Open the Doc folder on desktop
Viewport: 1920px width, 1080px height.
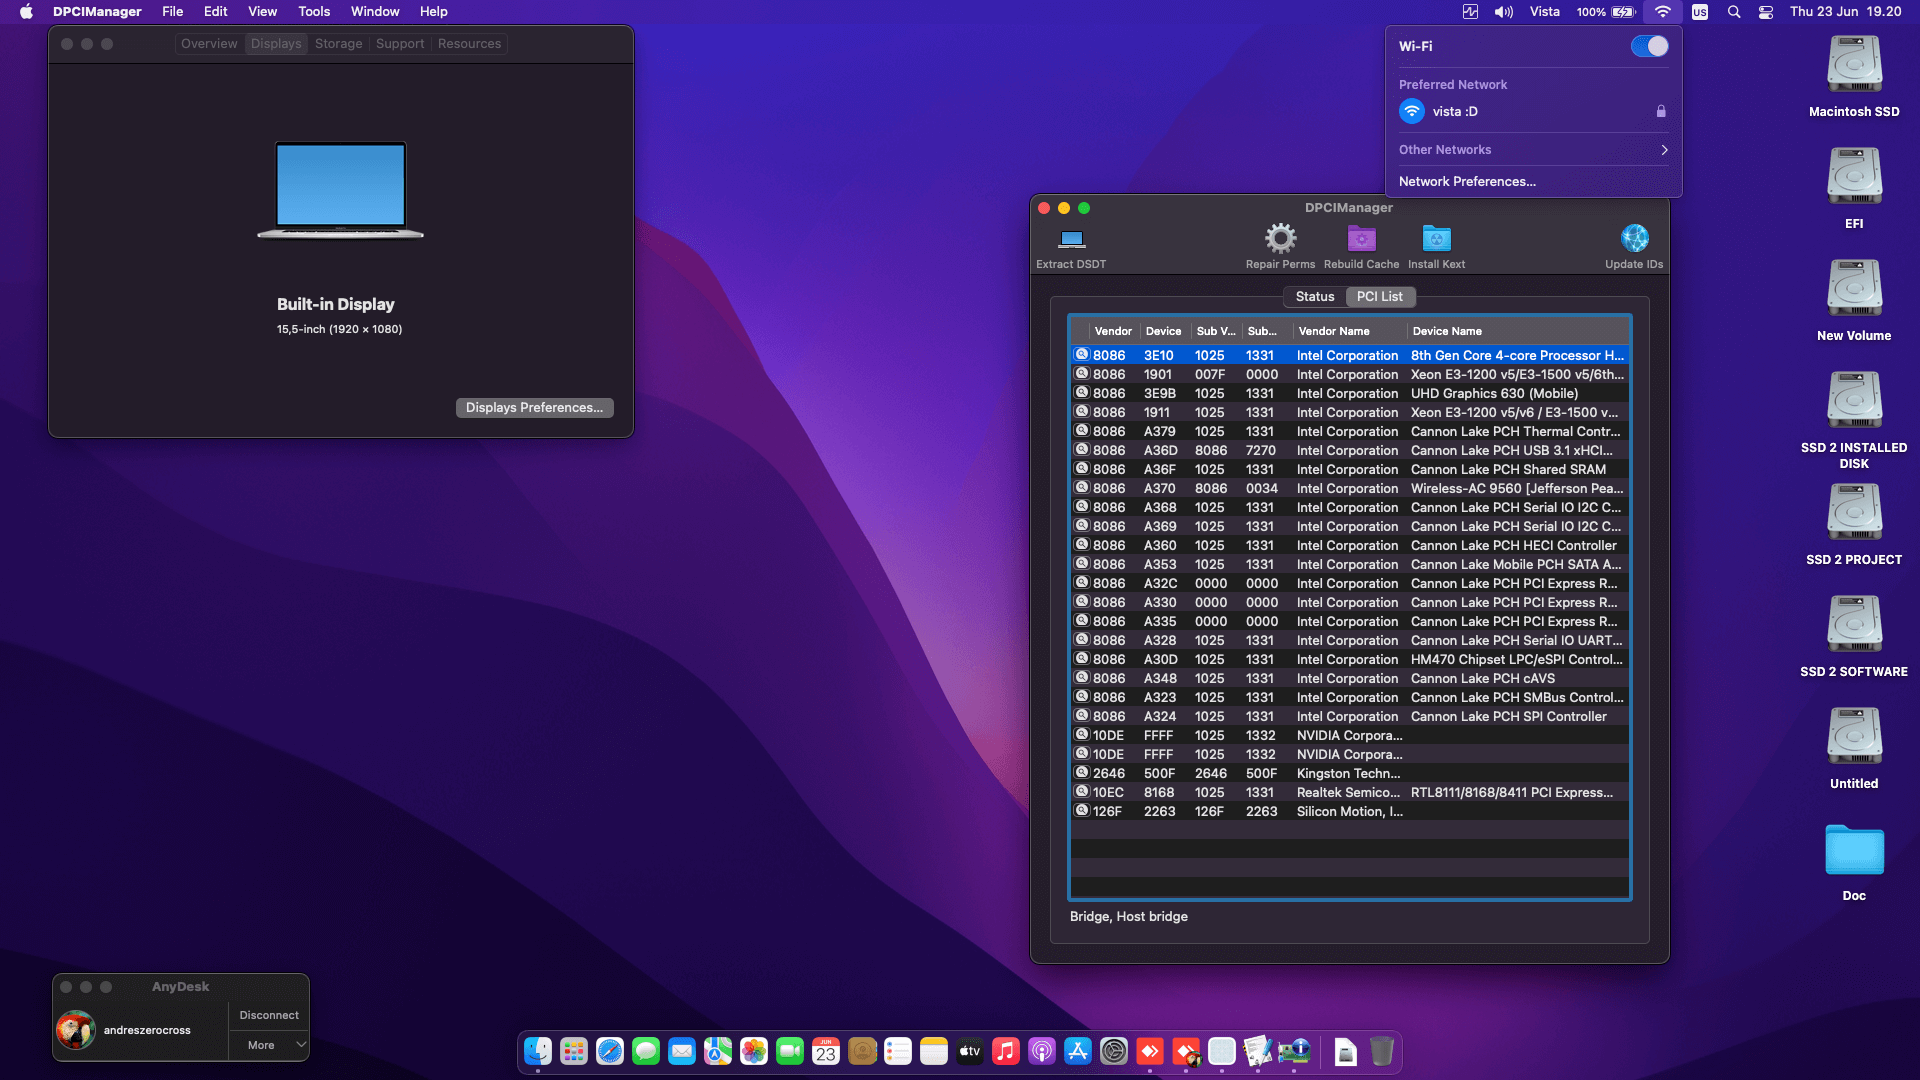[x=1854, y=850]
